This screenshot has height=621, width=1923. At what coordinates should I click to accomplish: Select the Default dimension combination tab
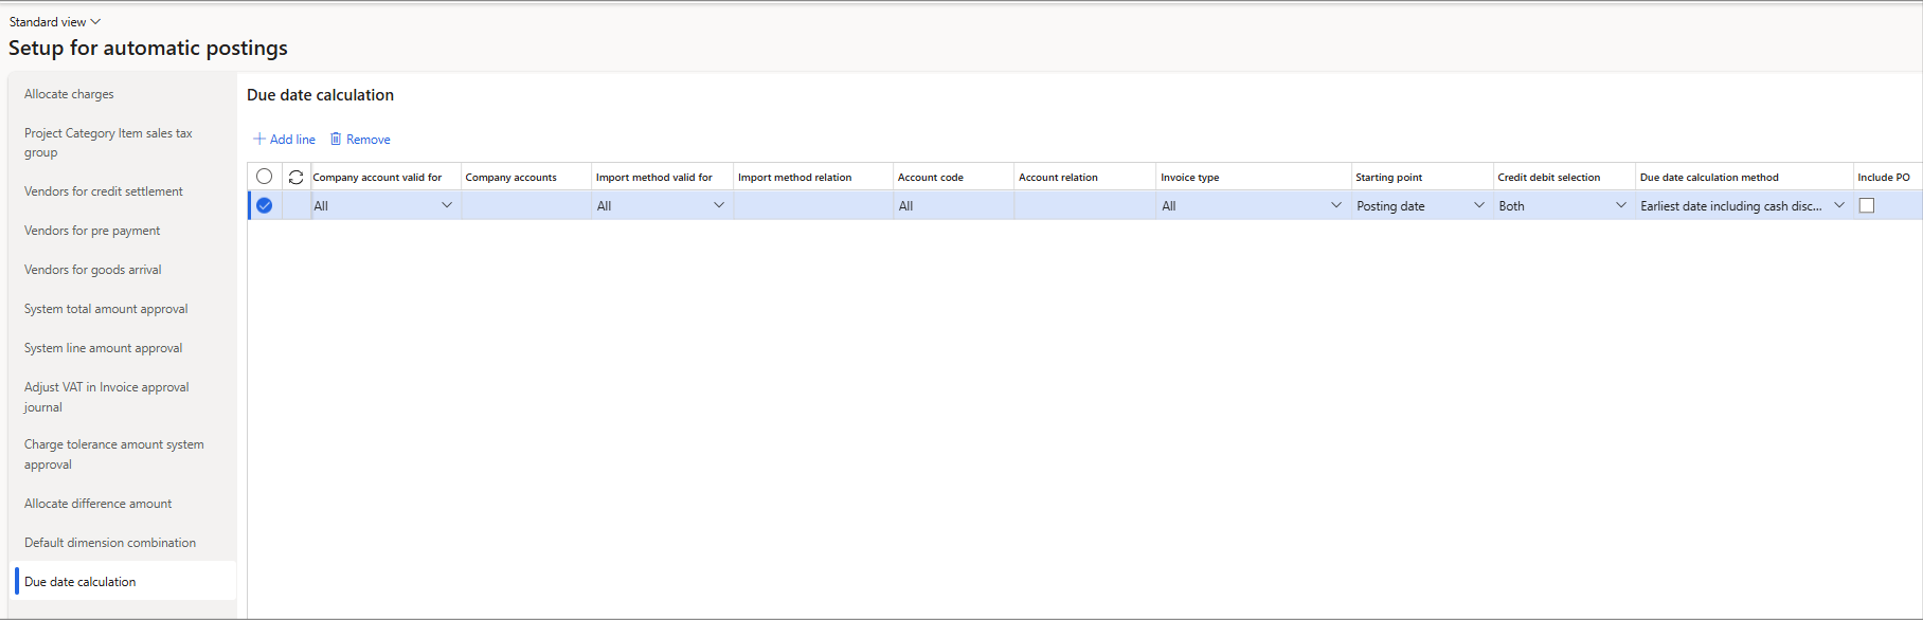(x=110, y=543)
